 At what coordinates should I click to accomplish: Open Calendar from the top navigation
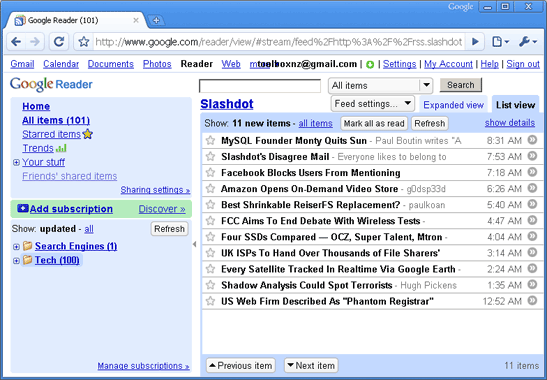(x=61, y=64)
